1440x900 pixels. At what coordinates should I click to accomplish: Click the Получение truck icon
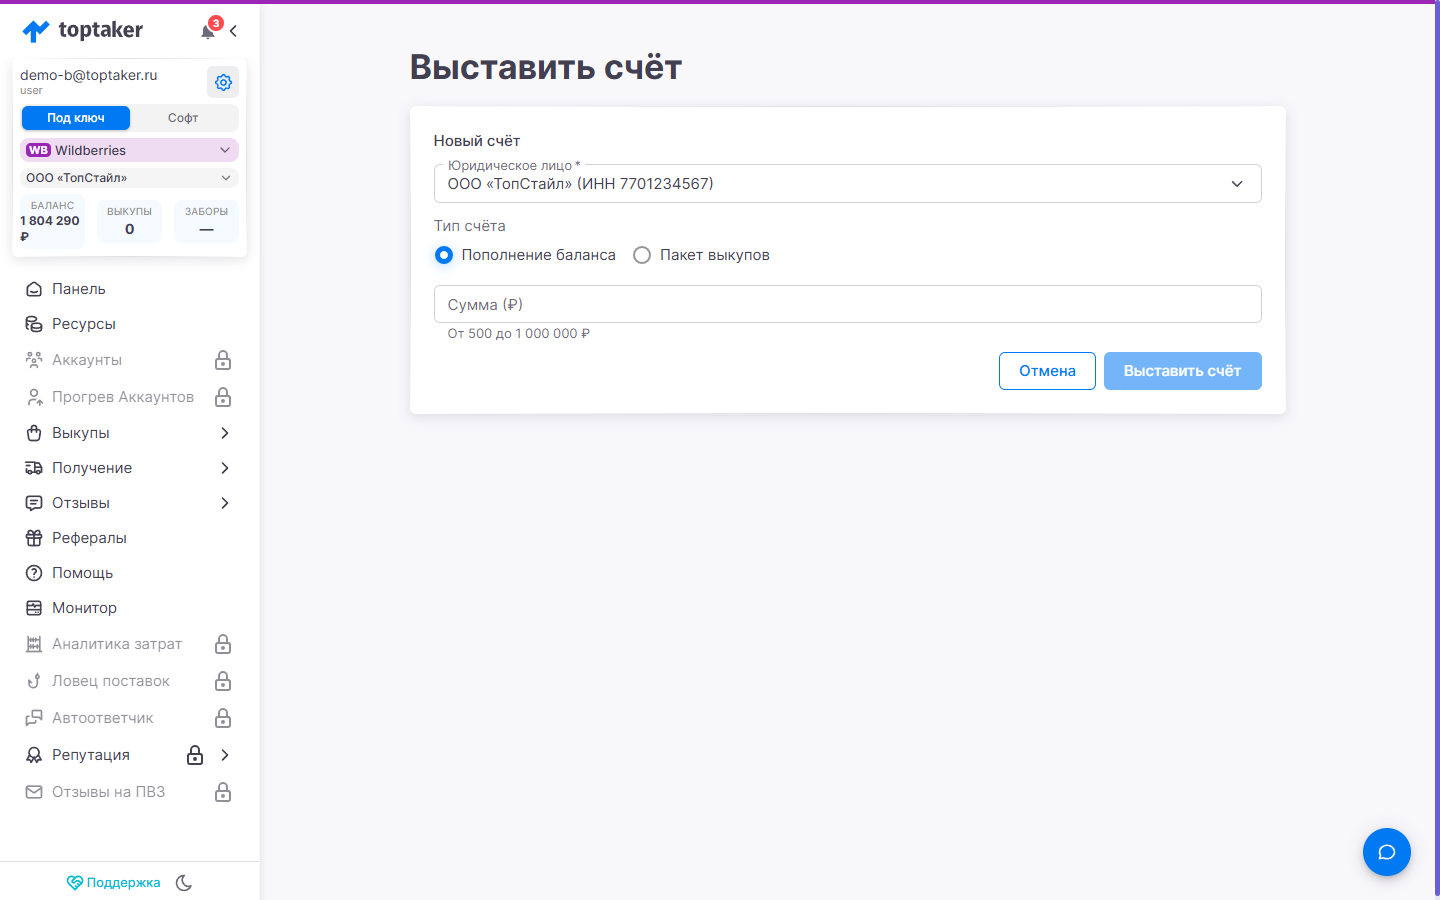pyautogui.click(x=34, y=468)
